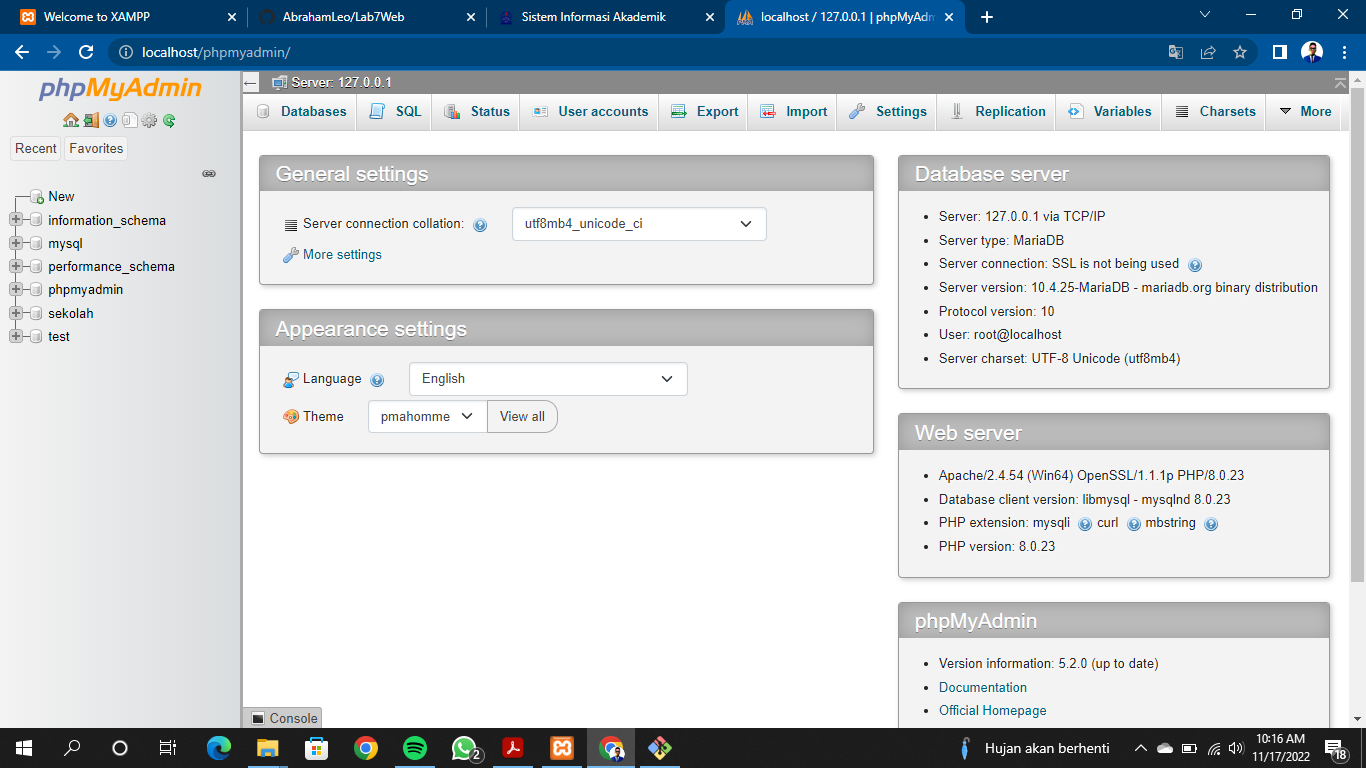Open the Documentation link
Image resolution: width=1366 pixels, height=768 pixels.
click(x=983, y=687)
